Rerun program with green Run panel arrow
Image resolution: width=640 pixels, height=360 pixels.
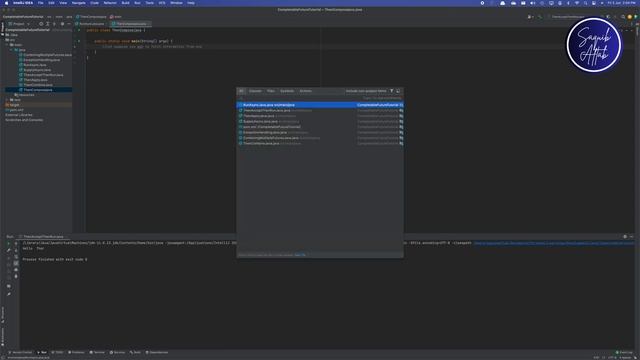[9, 244]
